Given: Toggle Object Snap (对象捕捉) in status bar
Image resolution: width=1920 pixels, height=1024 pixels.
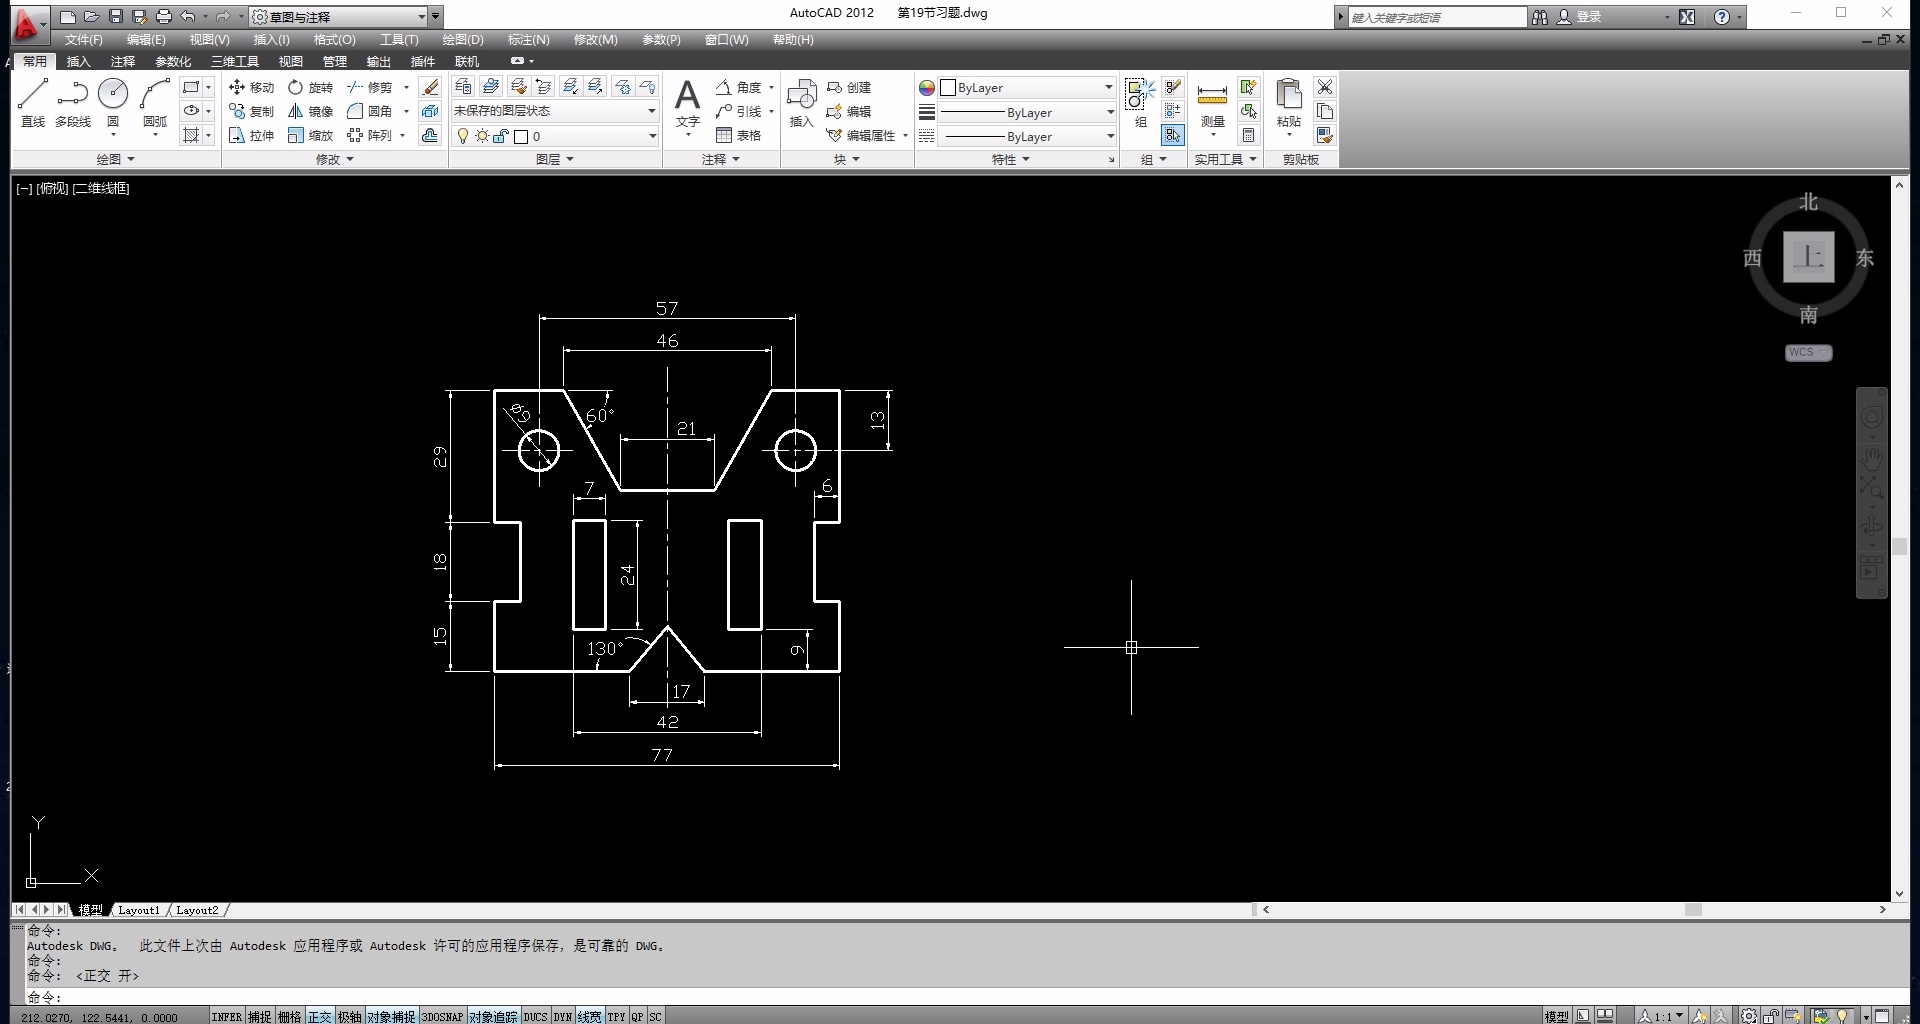Looking at the screenshot, I should (390, 1017).
